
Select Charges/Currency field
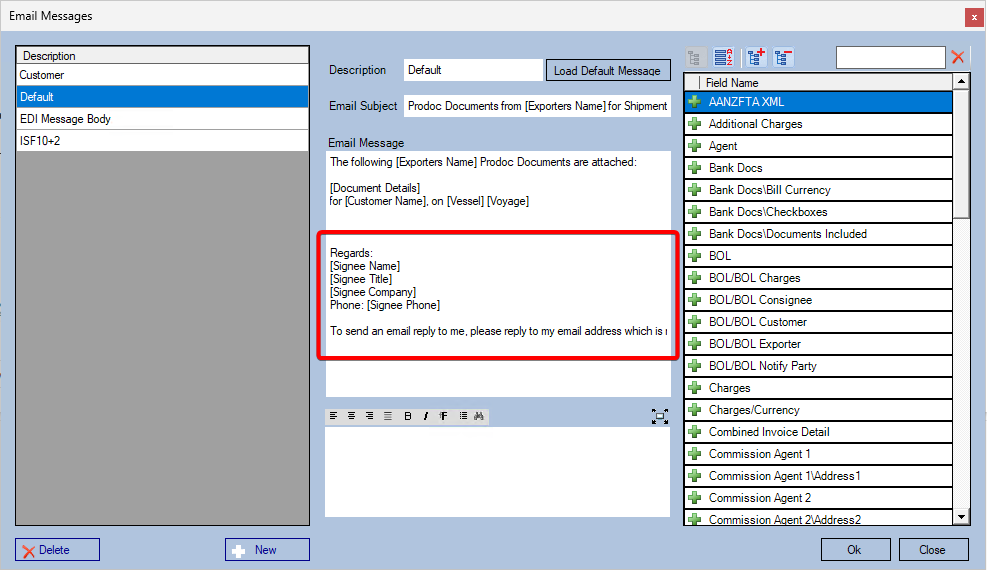pos(818,410)
